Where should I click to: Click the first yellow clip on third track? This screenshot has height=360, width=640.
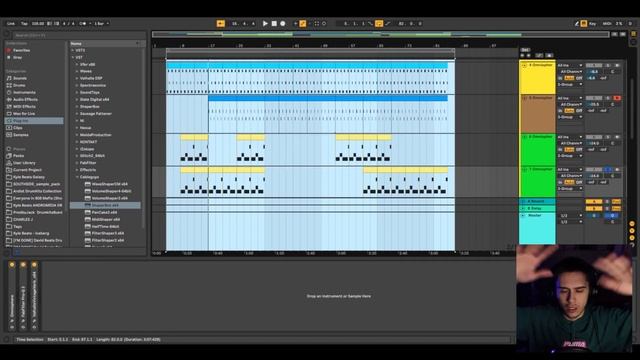pyautogui.click(x=194, y=138)
